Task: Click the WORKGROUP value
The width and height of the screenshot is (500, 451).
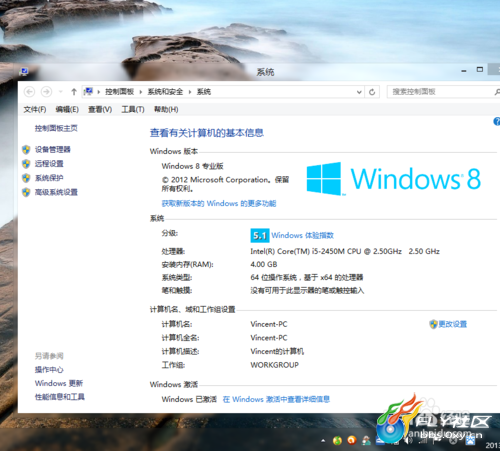Action: point(274,365)
